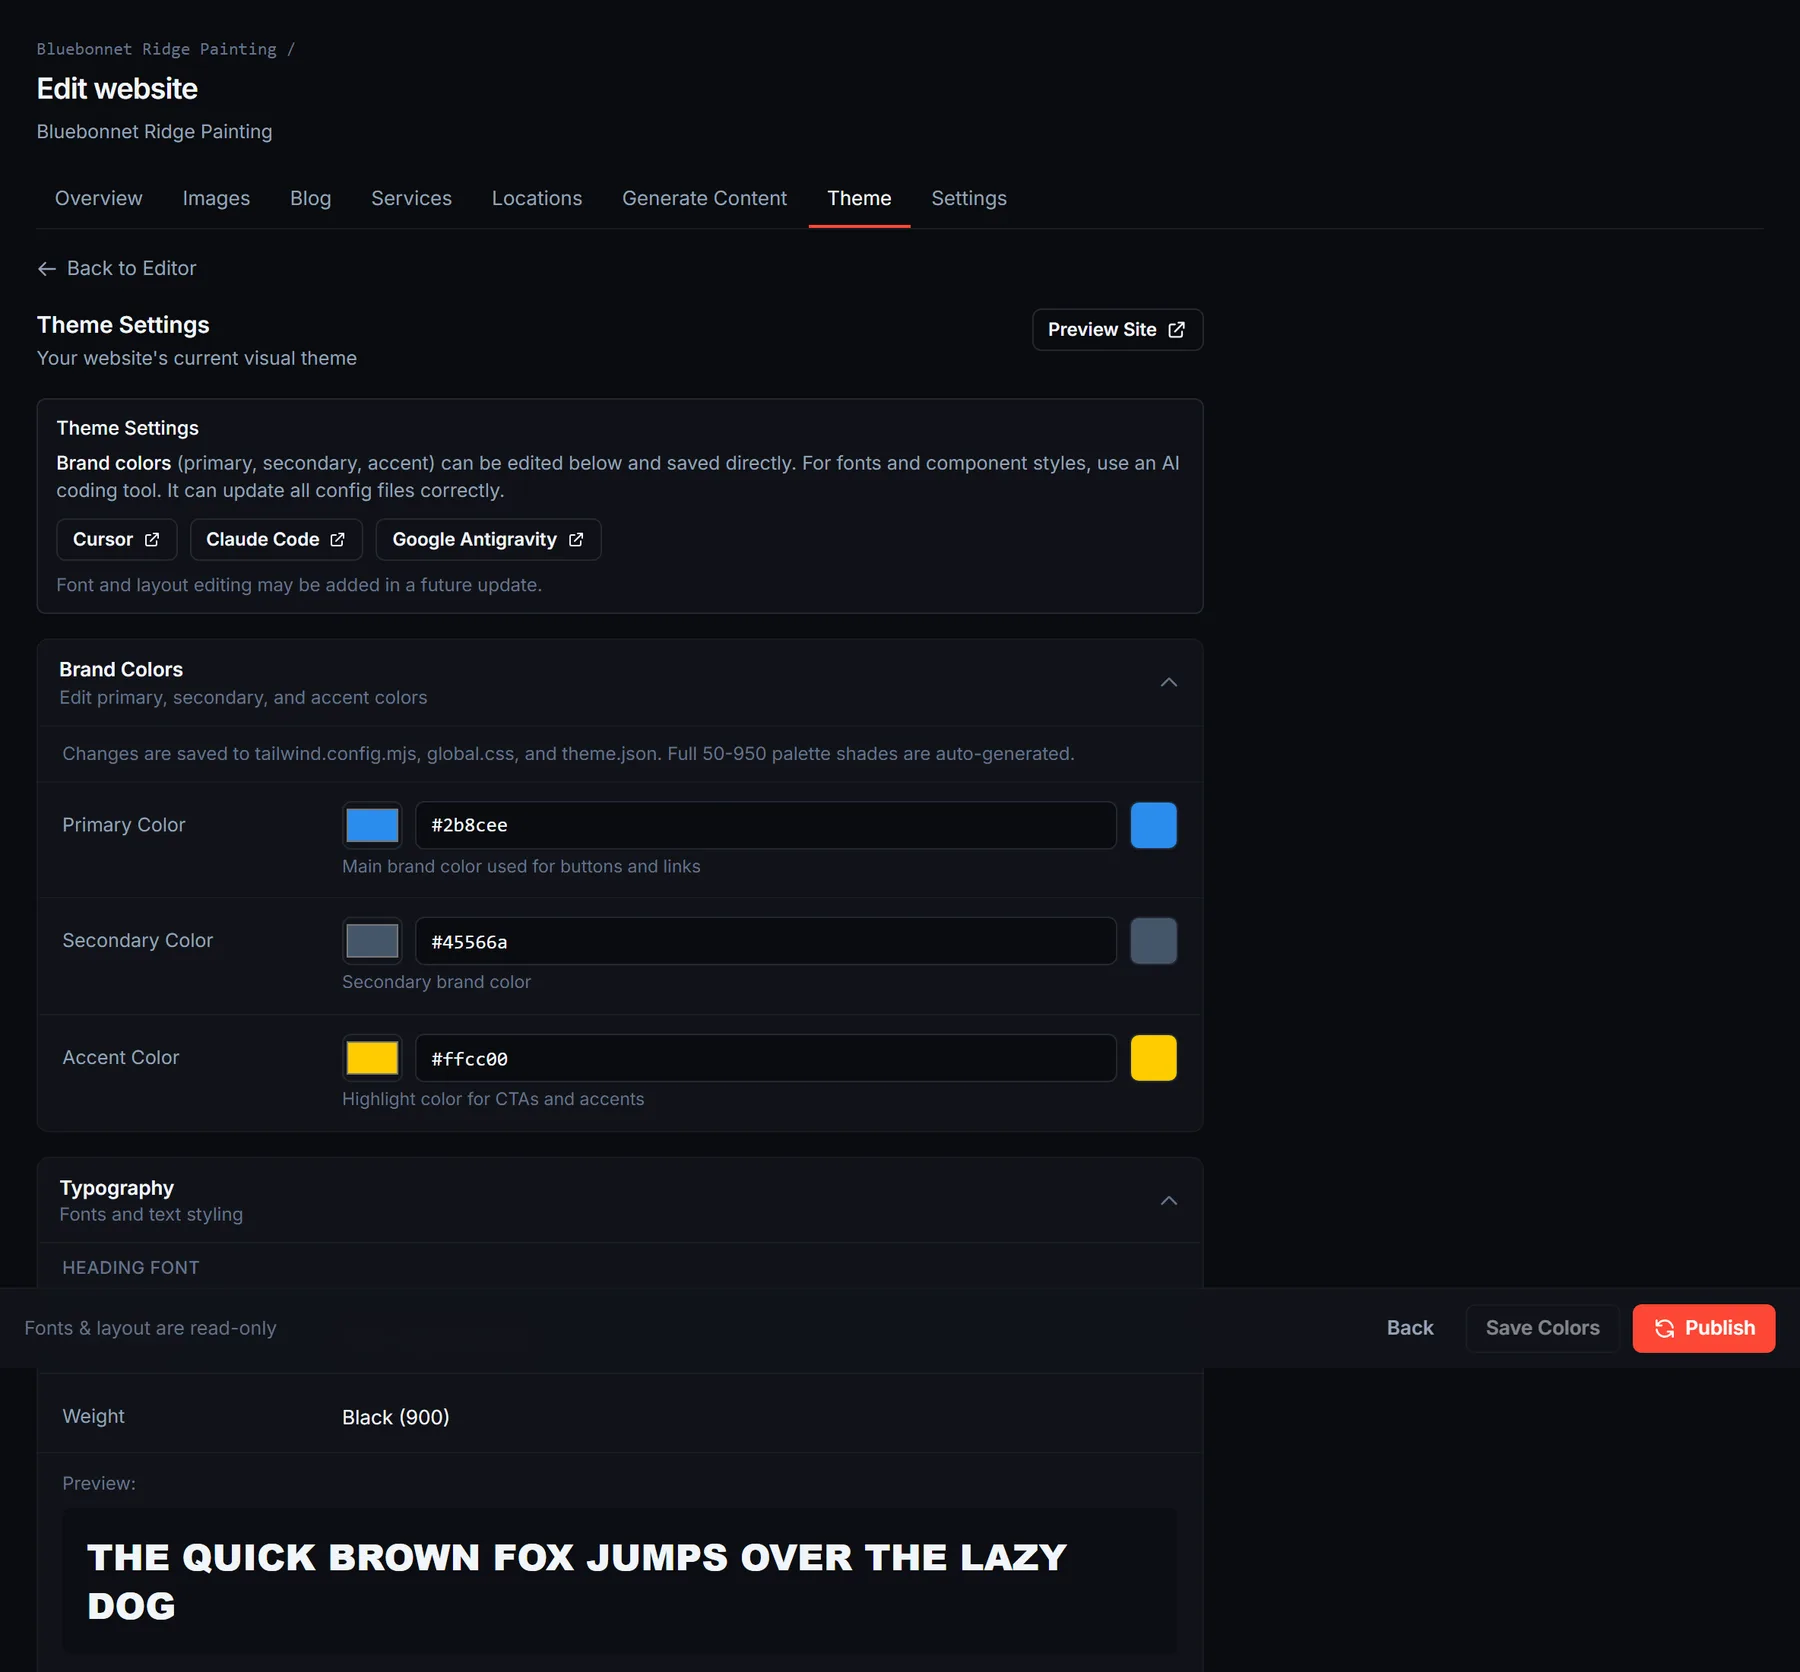Image resolution: width=1800 pixels, height=1672 pixels.
Task: Click 'Main brand color used for buttons and links'
Action: pyautogui.click(x=521, y=867)
